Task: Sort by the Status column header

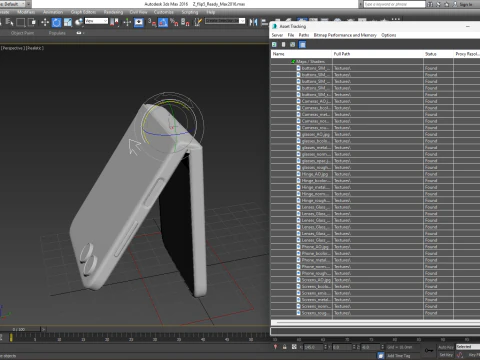Action: pos(438,54)
